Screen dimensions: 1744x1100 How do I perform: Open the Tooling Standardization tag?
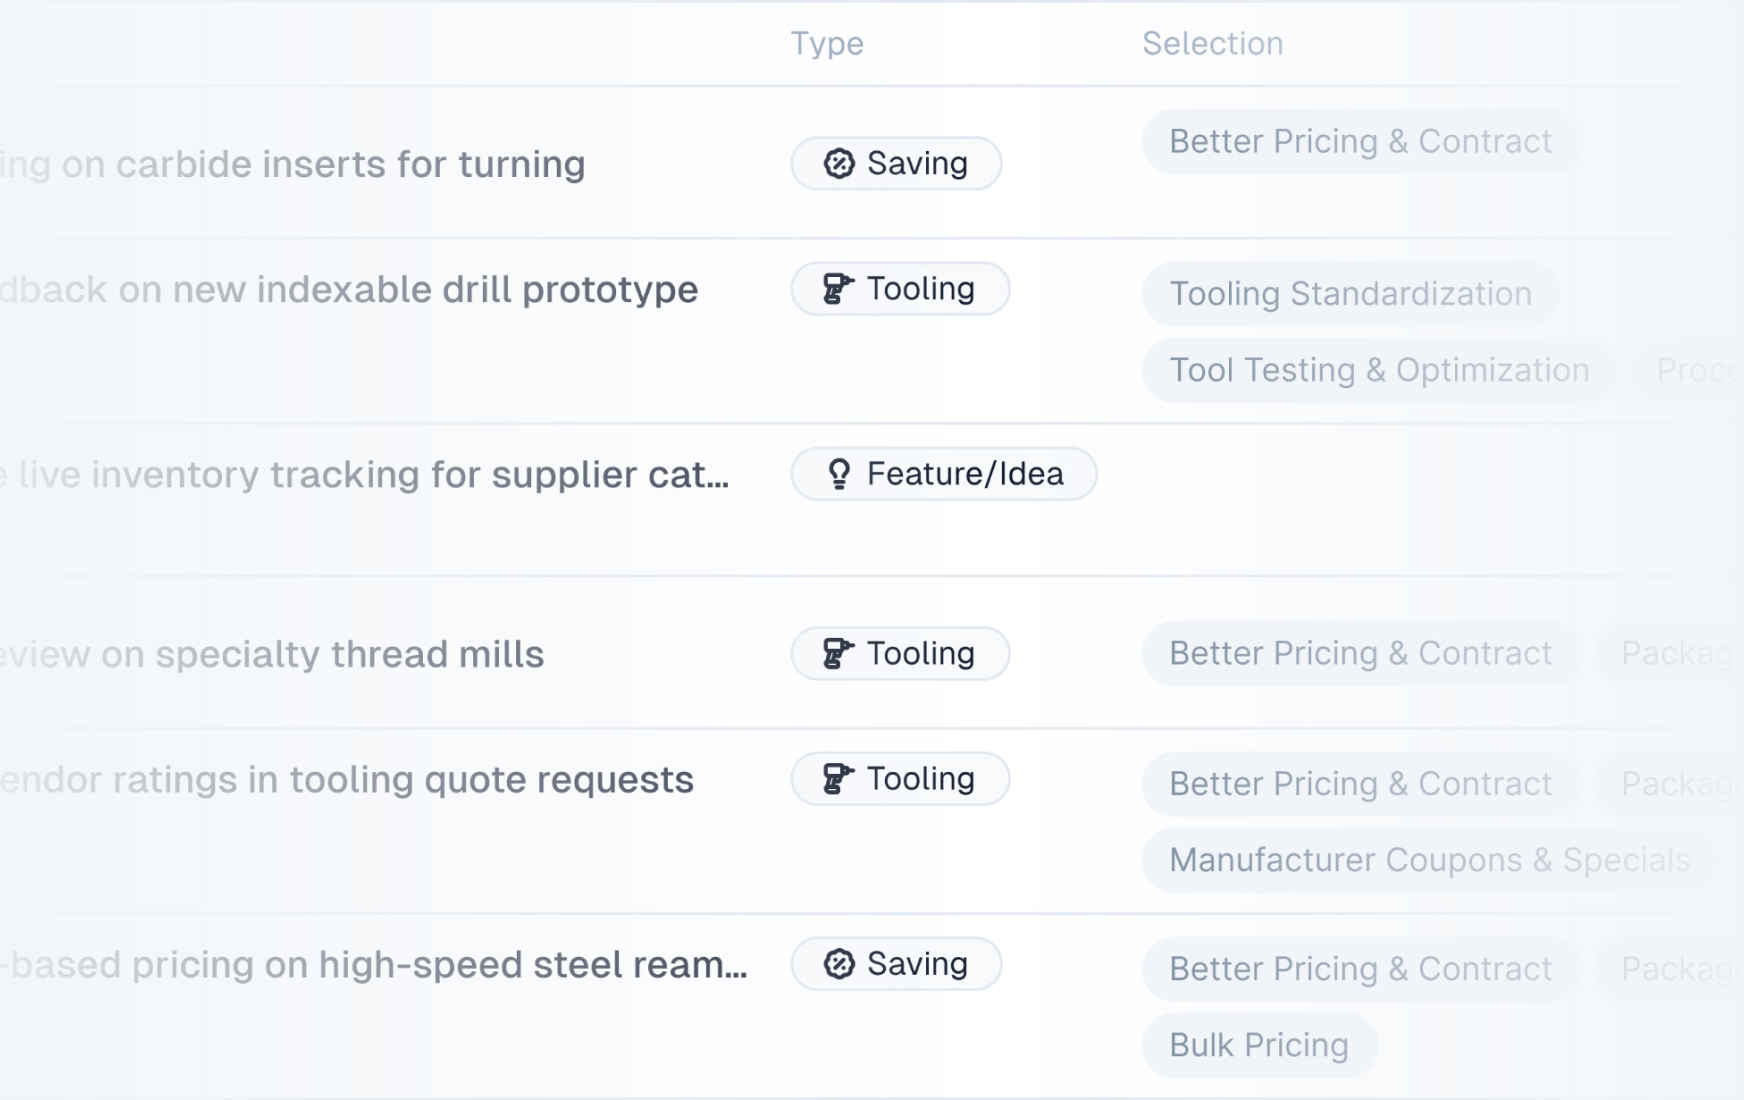(1351, 294)
